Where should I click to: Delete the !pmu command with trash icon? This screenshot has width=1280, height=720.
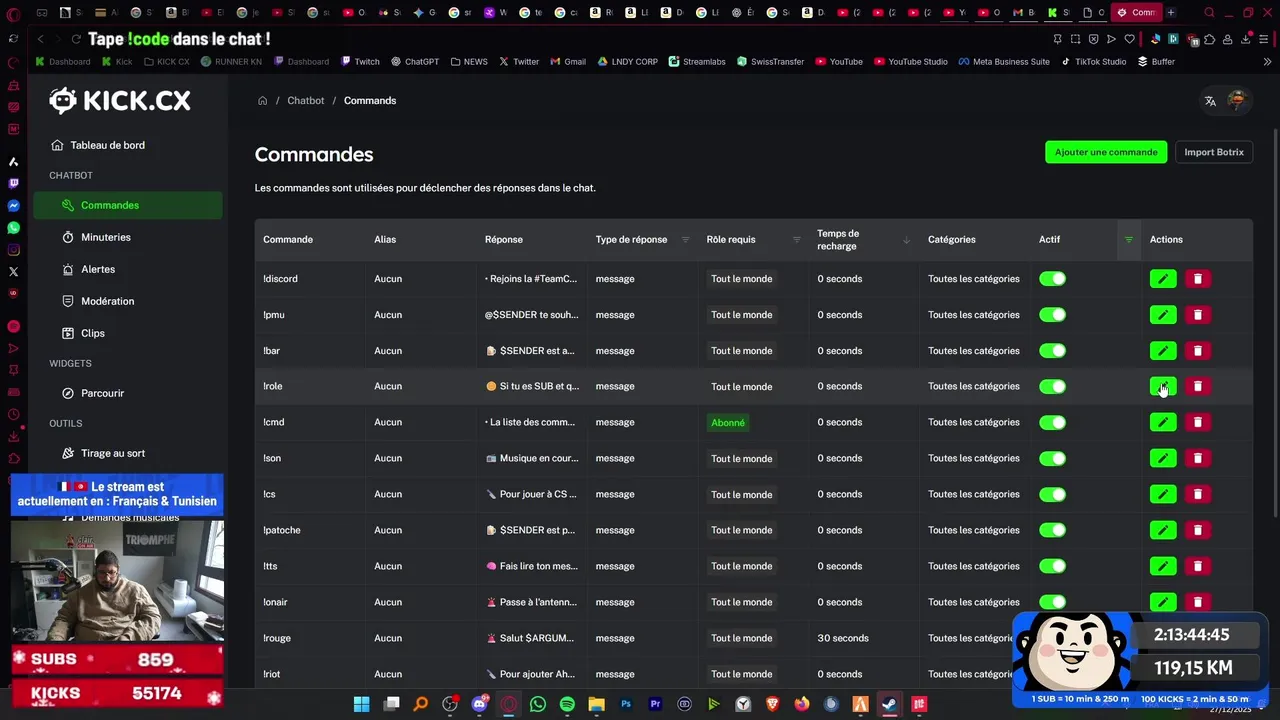pyautogui.click(x=1197, y=315)
